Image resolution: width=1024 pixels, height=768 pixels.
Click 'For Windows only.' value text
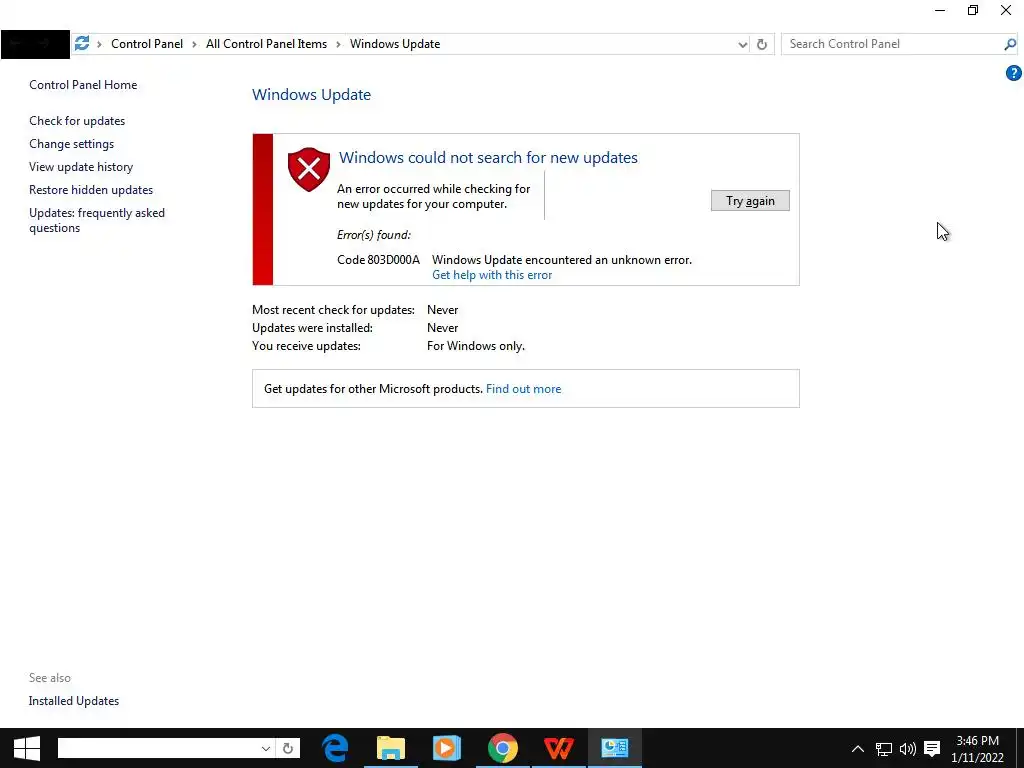click(475, 345)
